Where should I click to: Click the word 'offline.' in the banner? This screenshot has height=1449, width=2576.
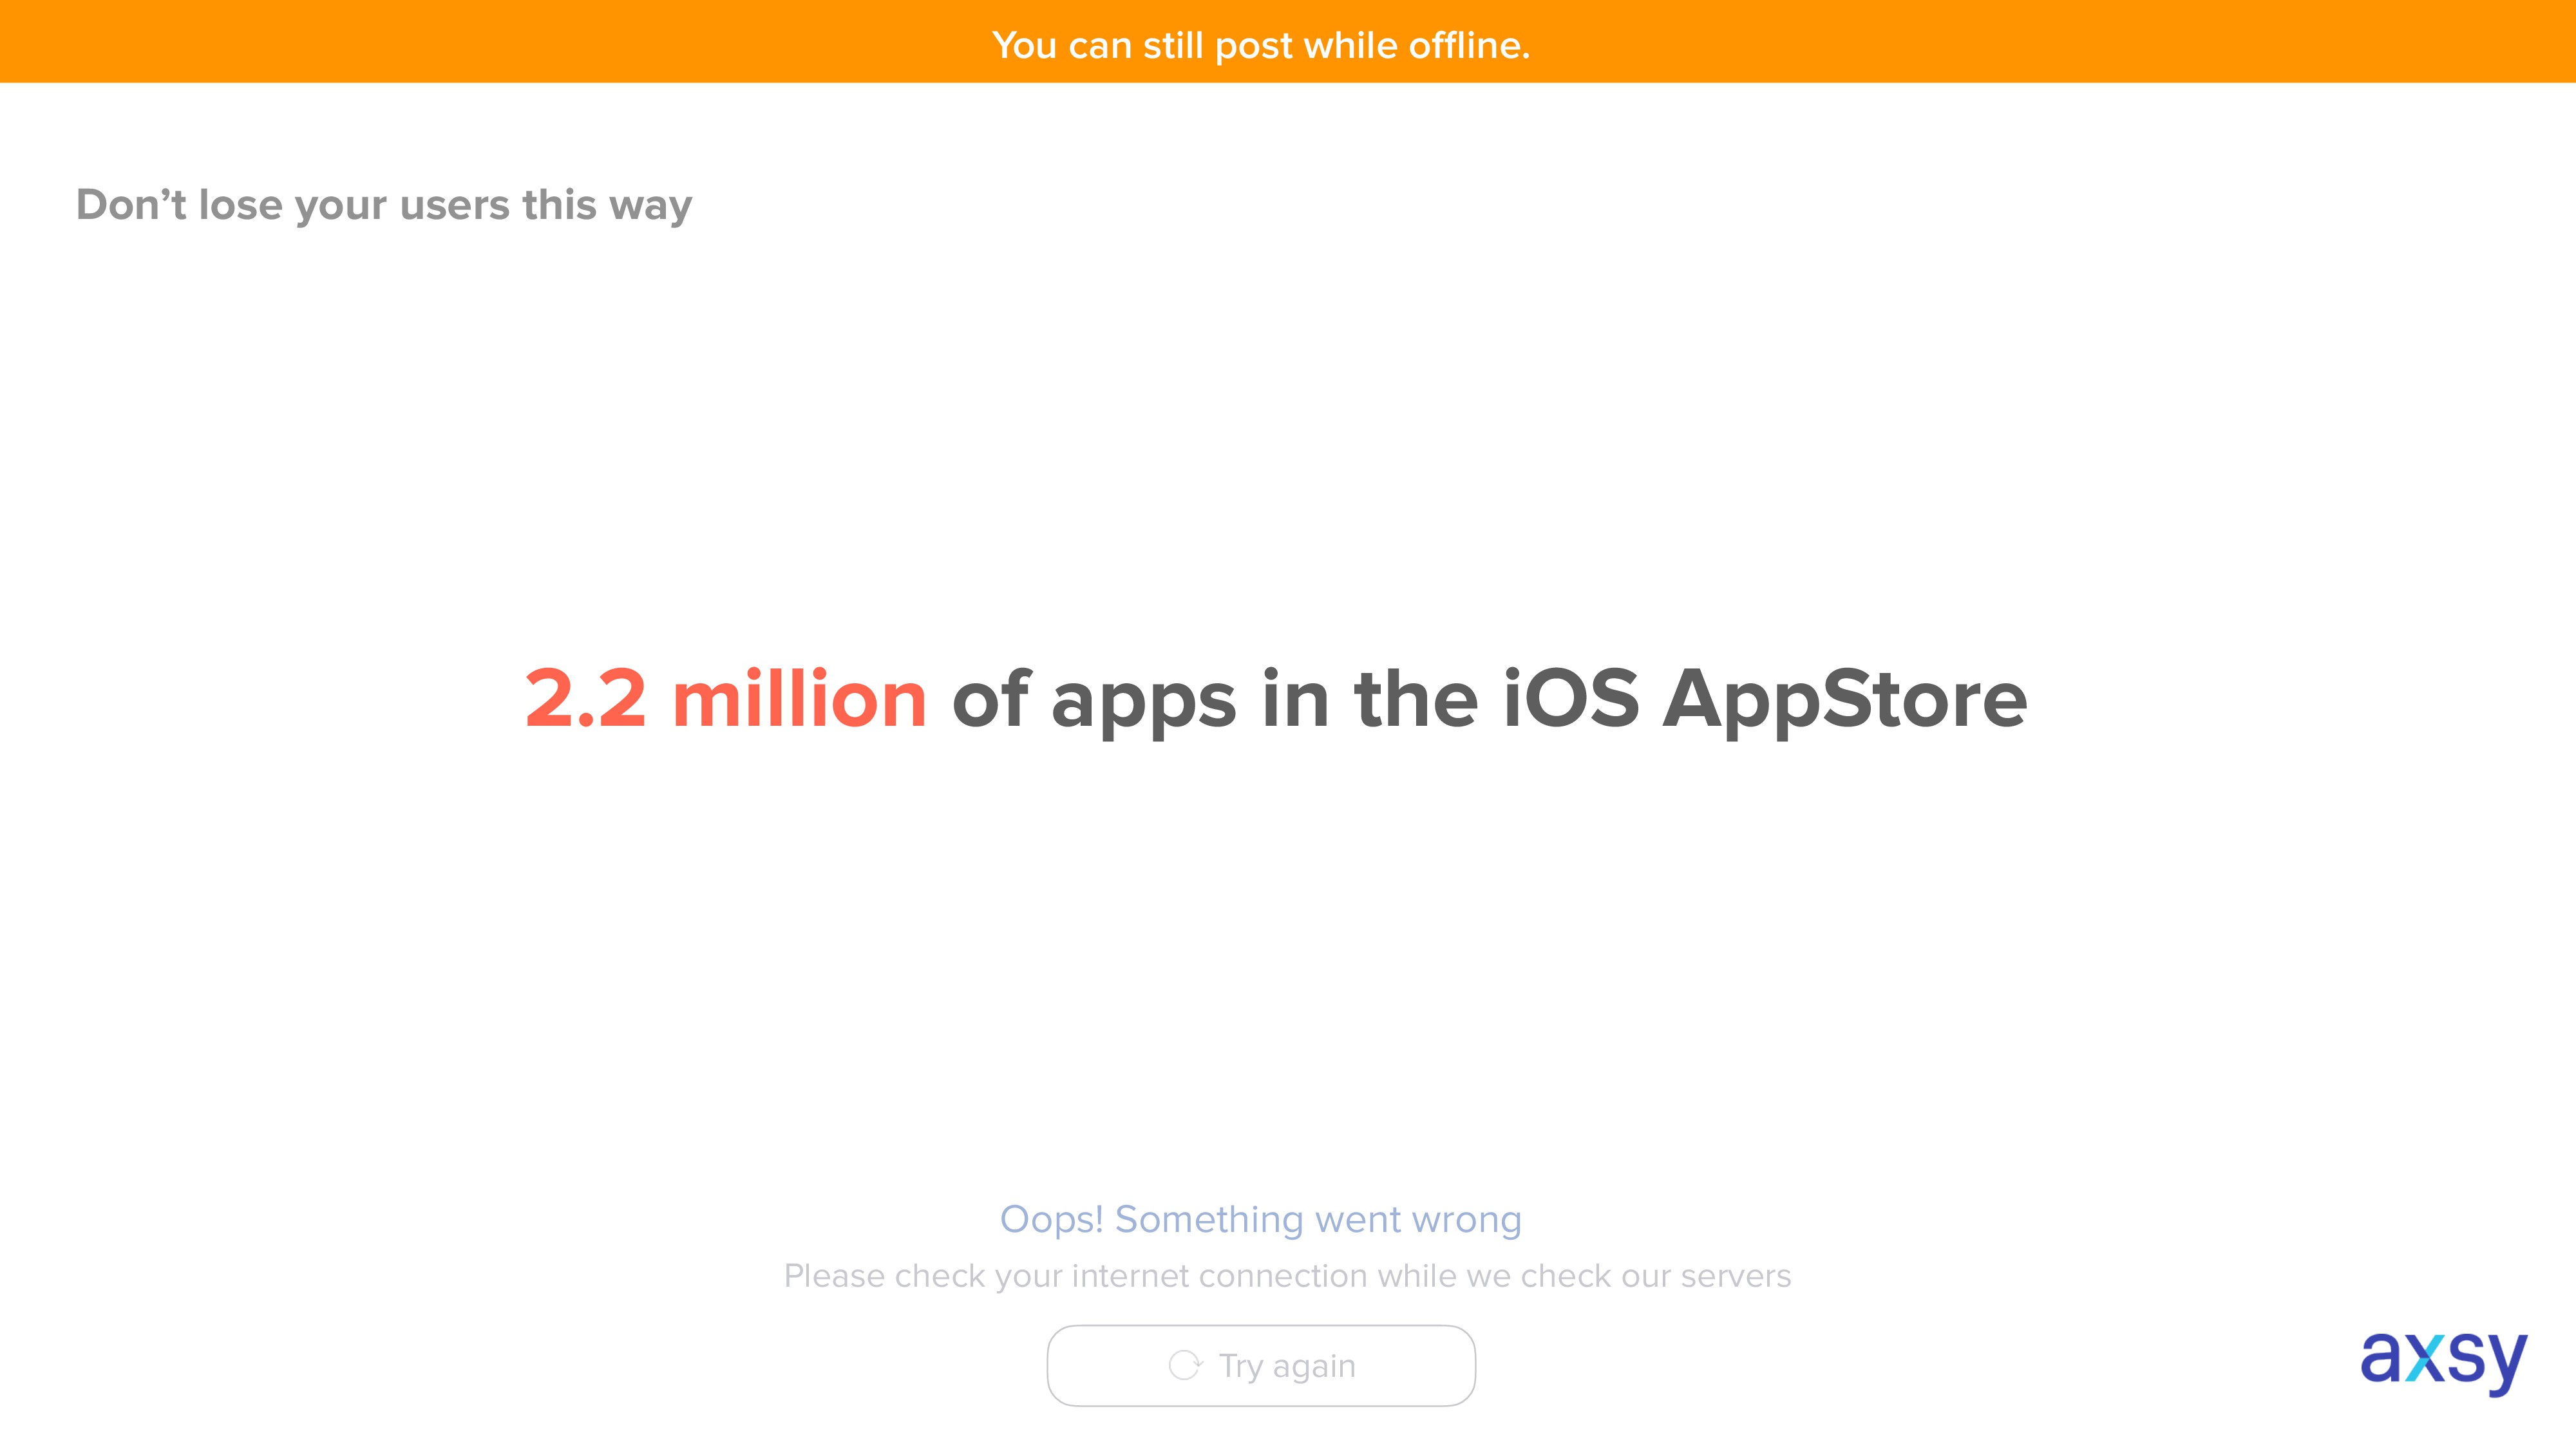point(1470,45)
